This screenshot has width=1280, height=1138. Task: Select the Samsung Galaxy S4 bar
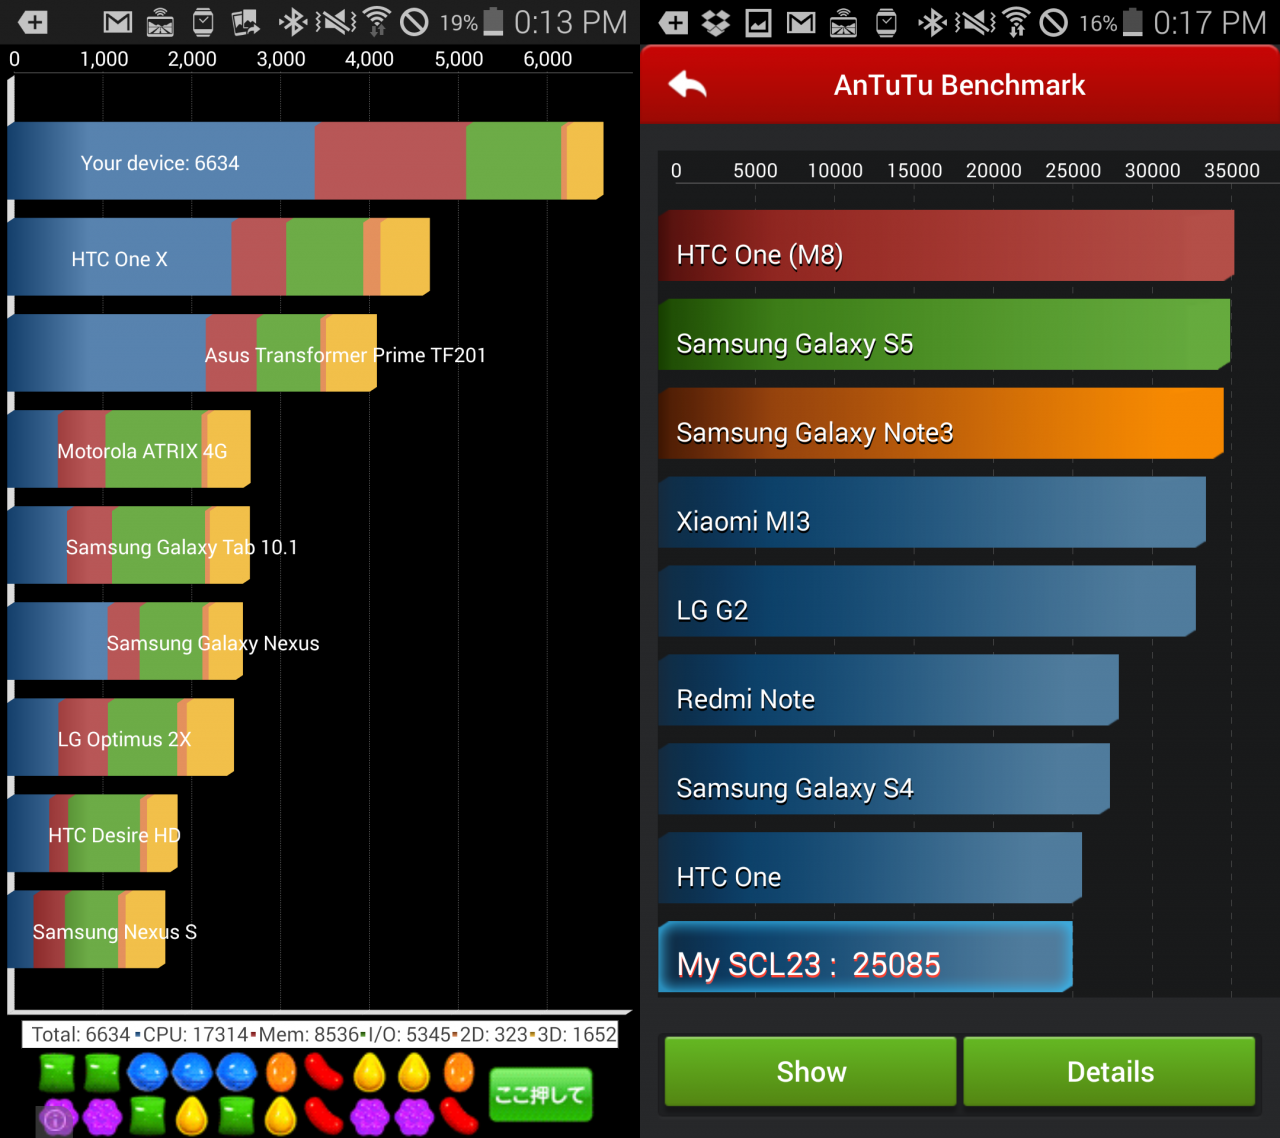click(x=884, y=779)
